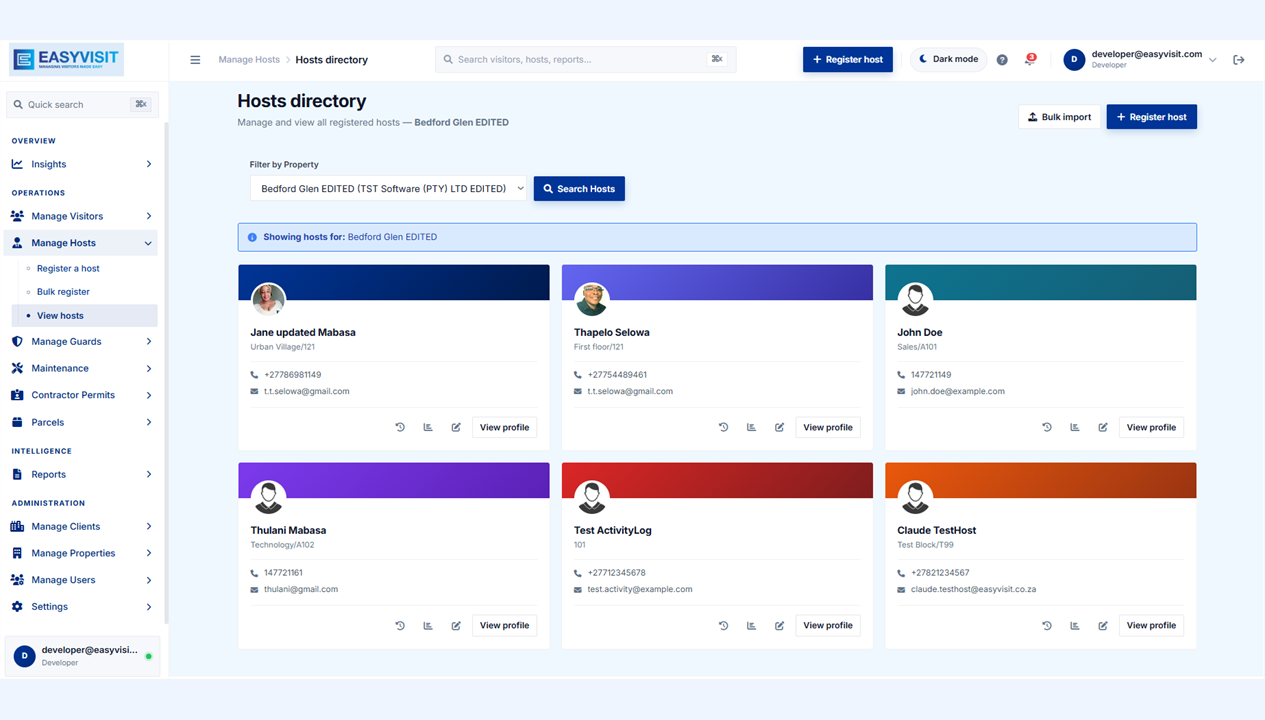Open stats chart icon on Thapelo Selowa card

click(x=752, y=427)
